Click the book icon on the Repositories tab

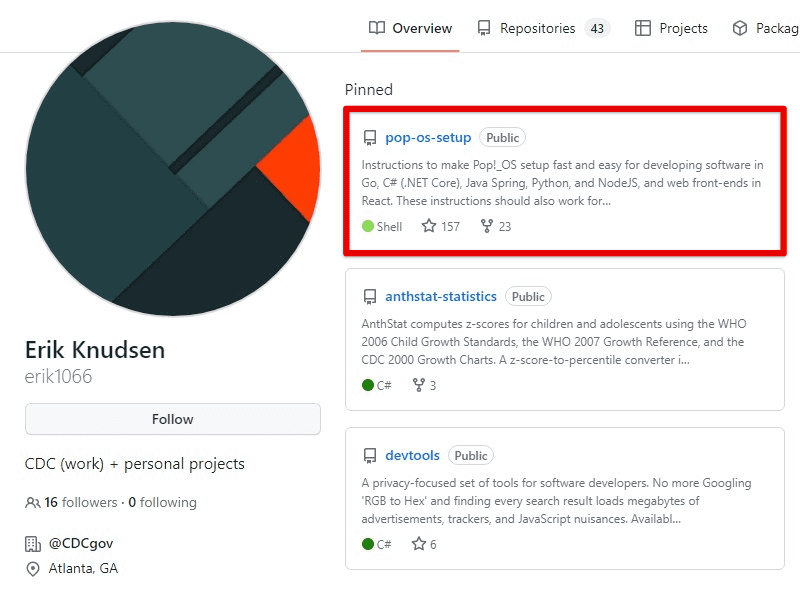coord(483,28)
